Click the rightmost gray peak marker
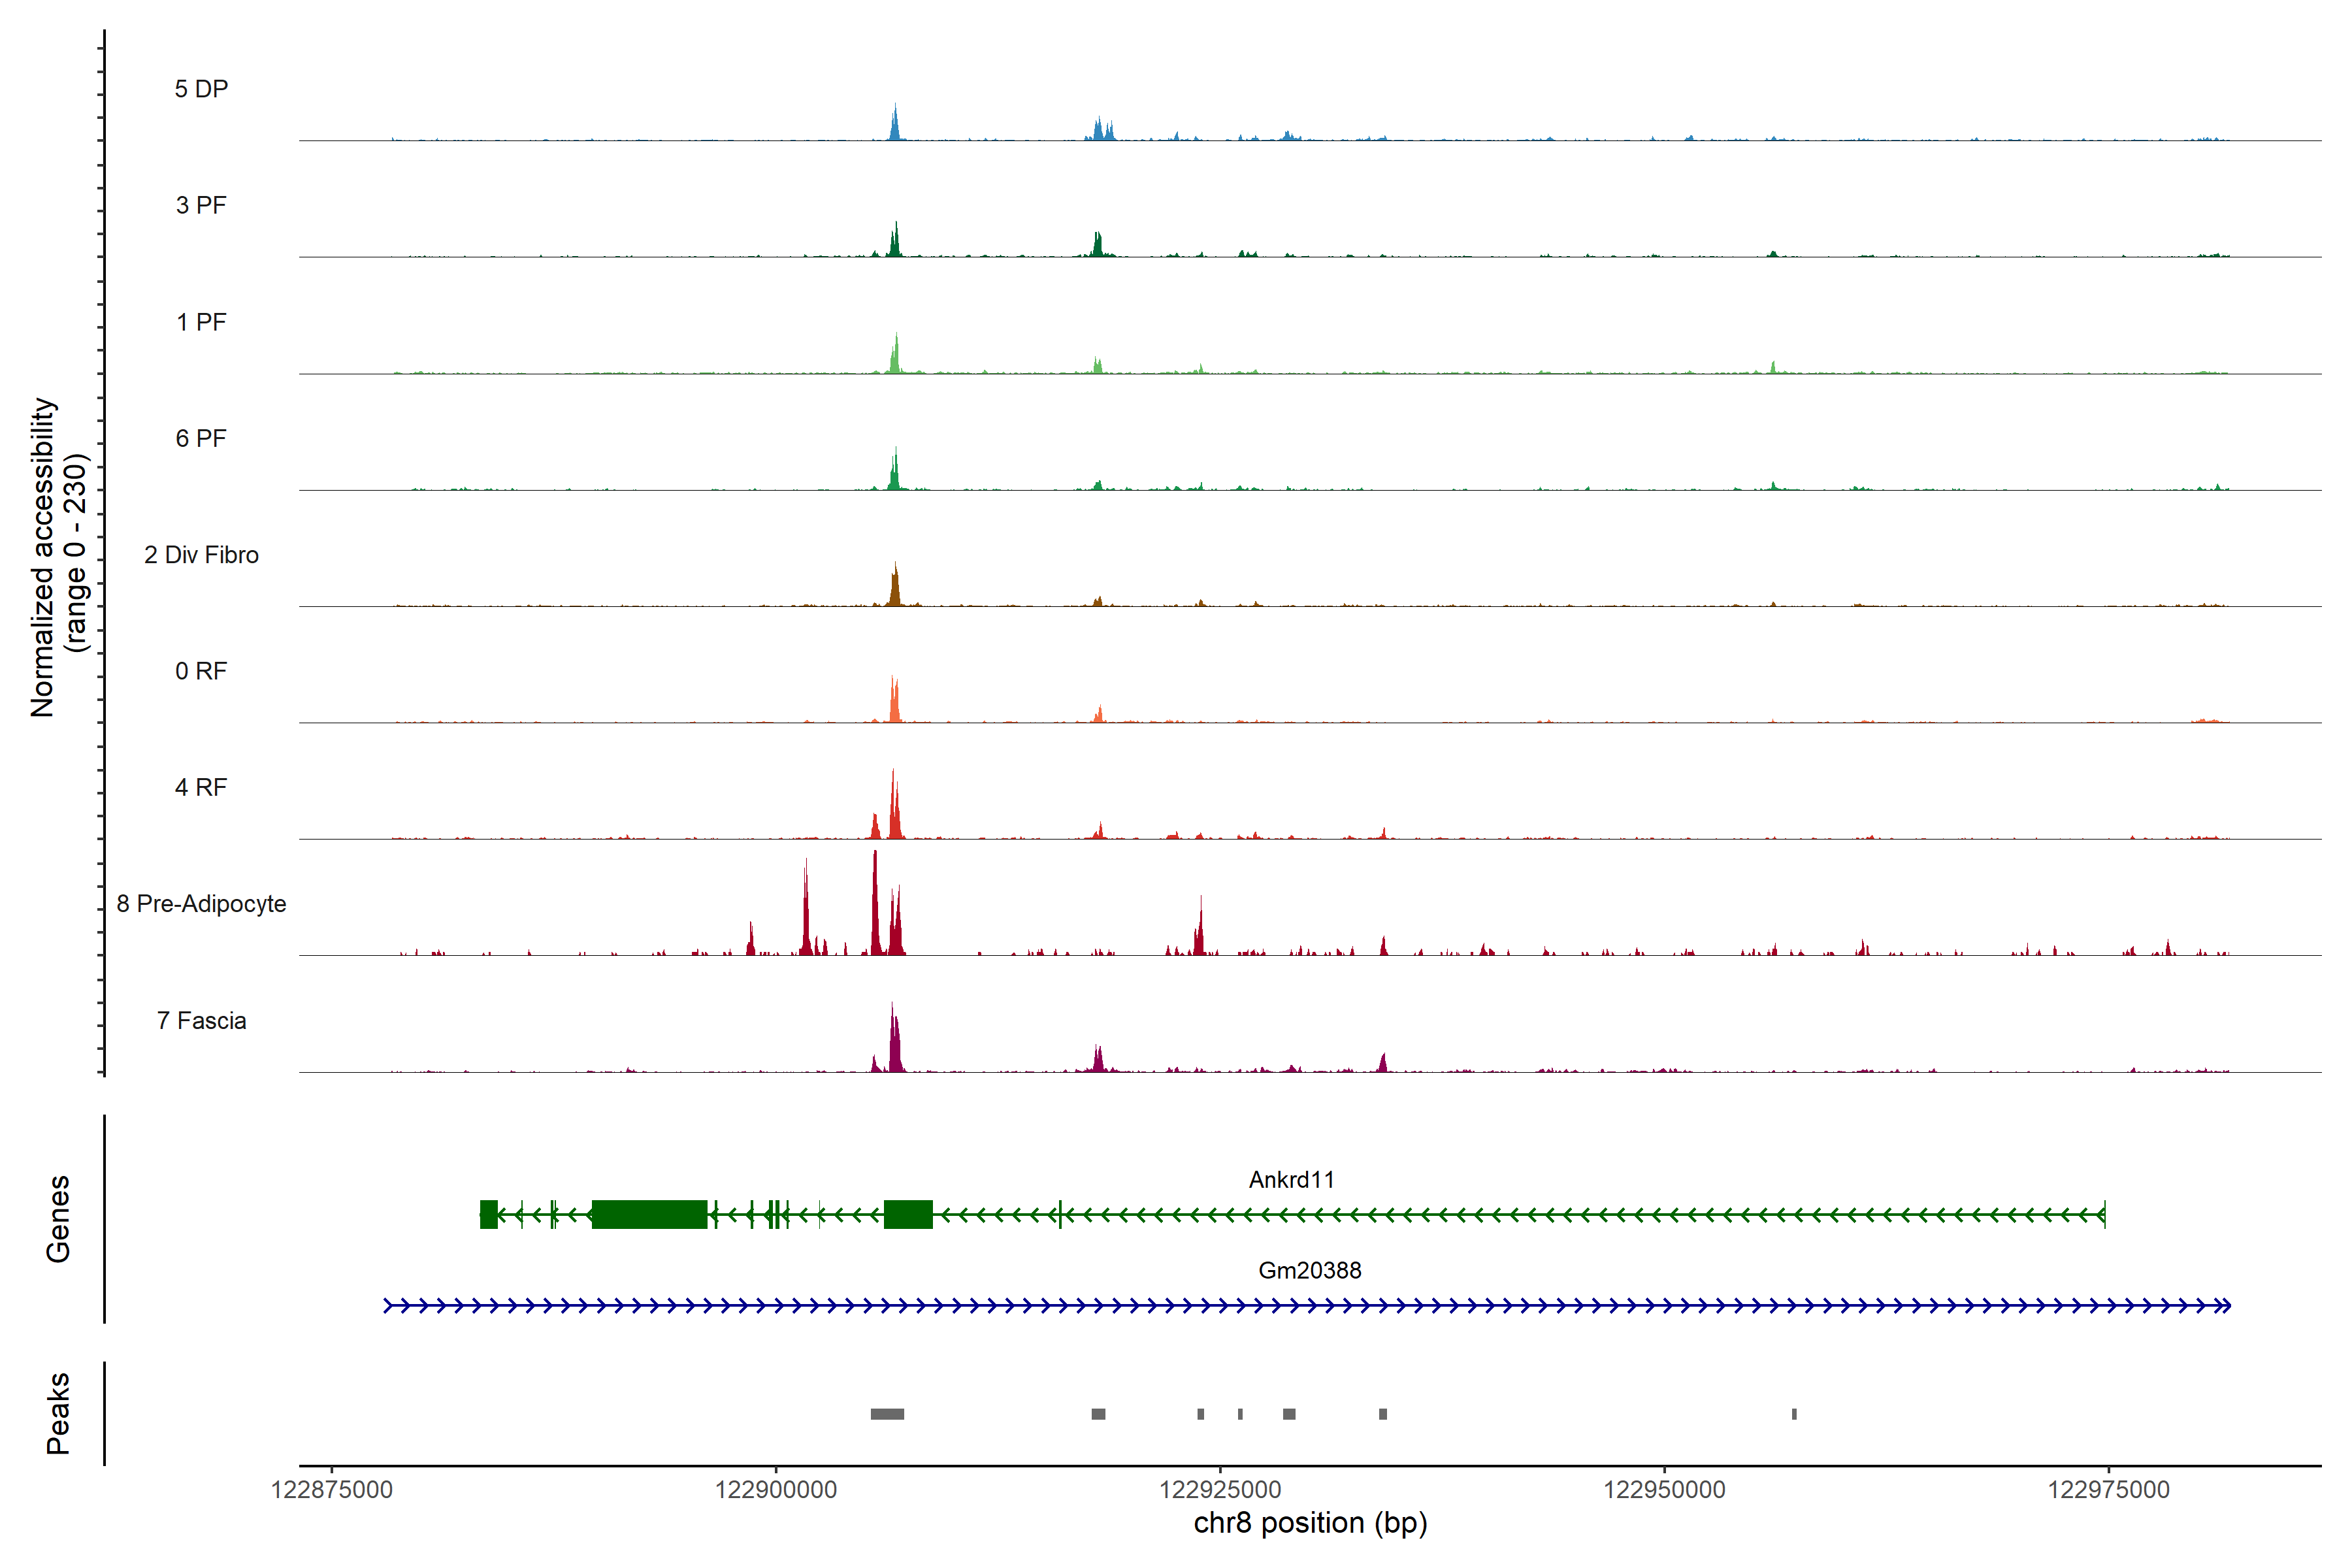The height and width of the screenshot is (1568, 2352). coord(1794,1414)
